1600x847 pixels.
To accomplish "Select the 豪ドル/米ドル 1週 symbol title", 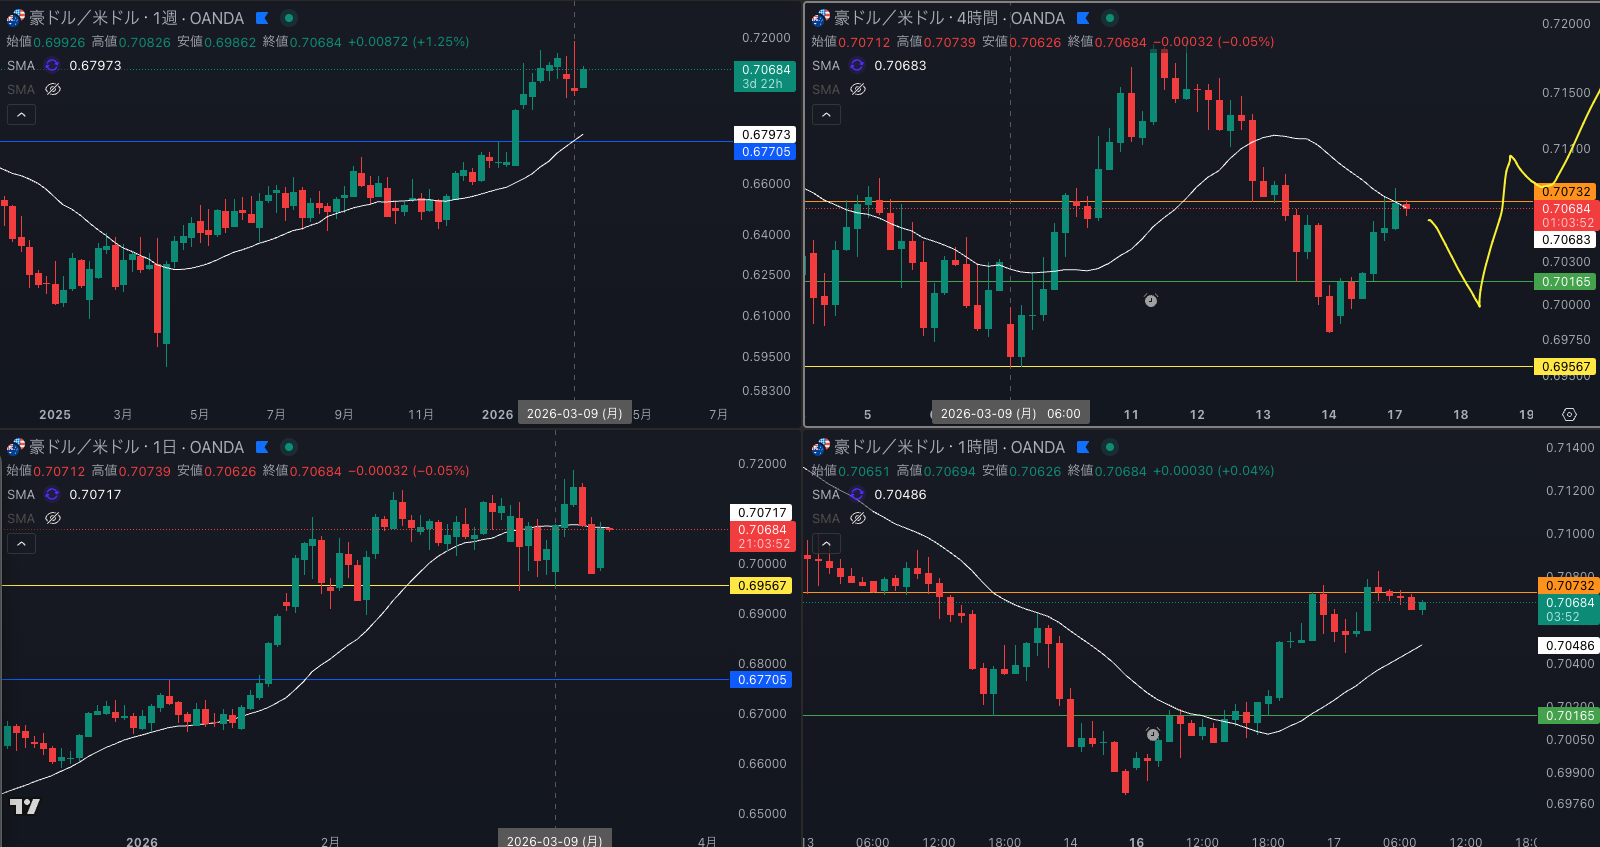I will 136,18.
